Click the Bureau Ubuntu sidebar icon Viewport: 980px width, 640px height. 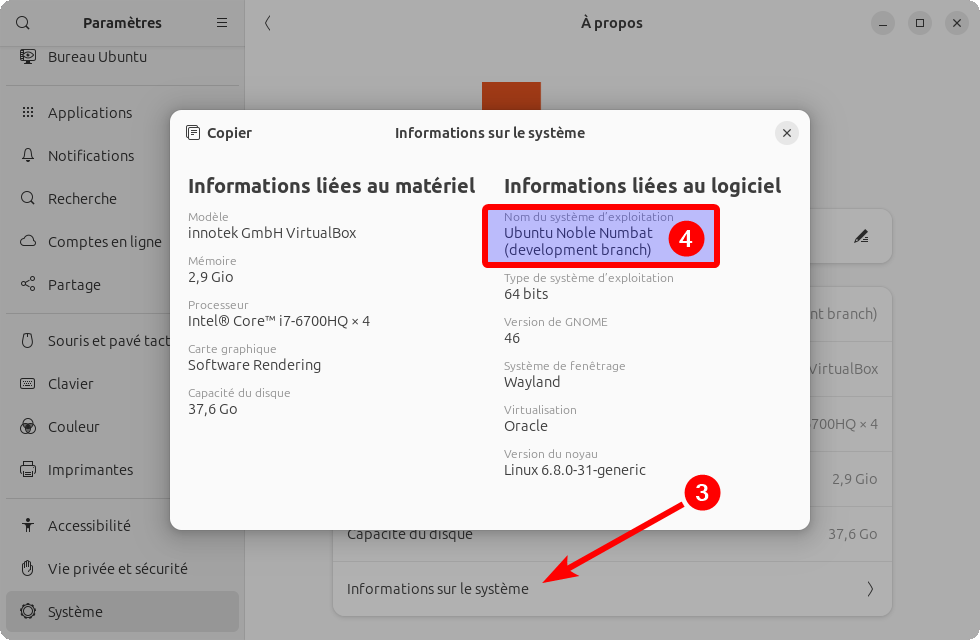(x=28, y=56)
